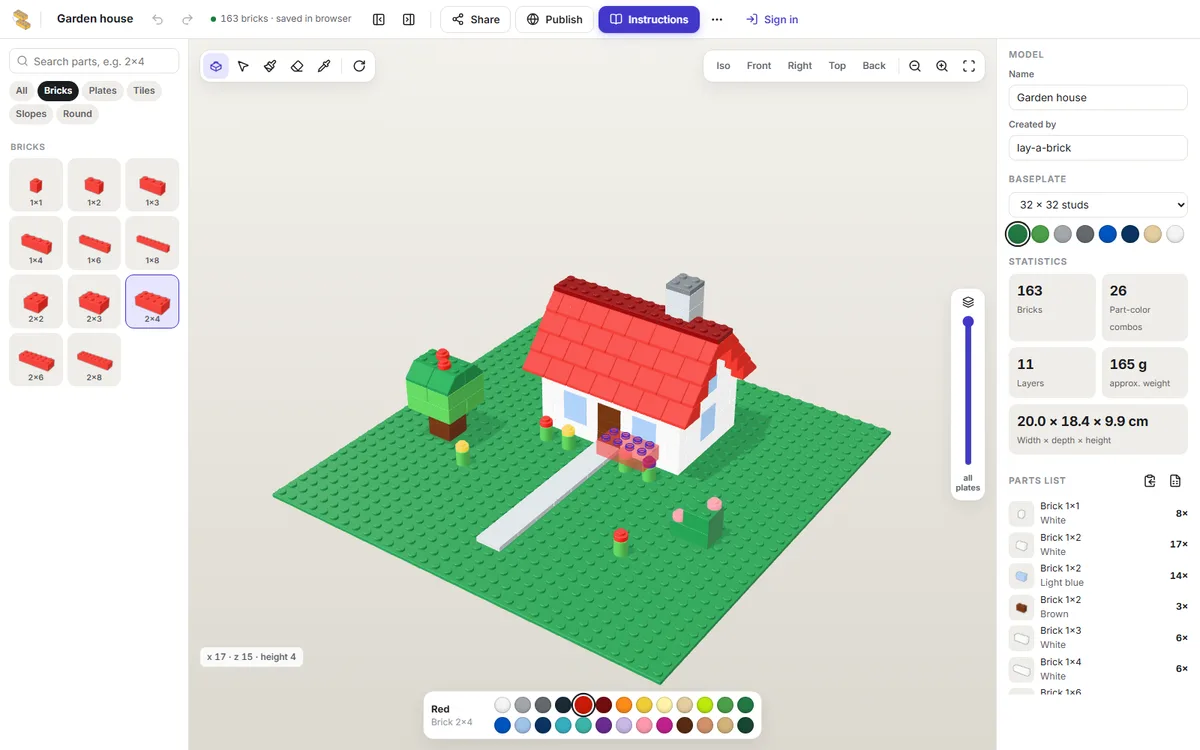
Task: Filter parts by Round
Action: (x=77, y=114)
